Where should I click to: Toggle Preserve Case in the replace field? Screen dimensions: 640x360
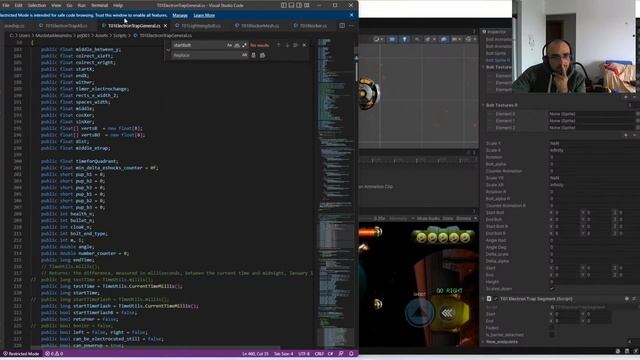click(x=244, y=55)
